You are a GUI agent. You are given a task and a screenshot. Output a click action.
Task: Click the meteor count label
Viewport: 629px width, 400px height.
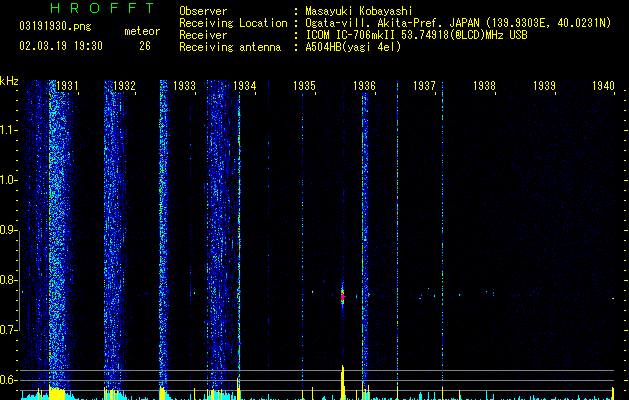pyautogui.click(x=142, y=31)
